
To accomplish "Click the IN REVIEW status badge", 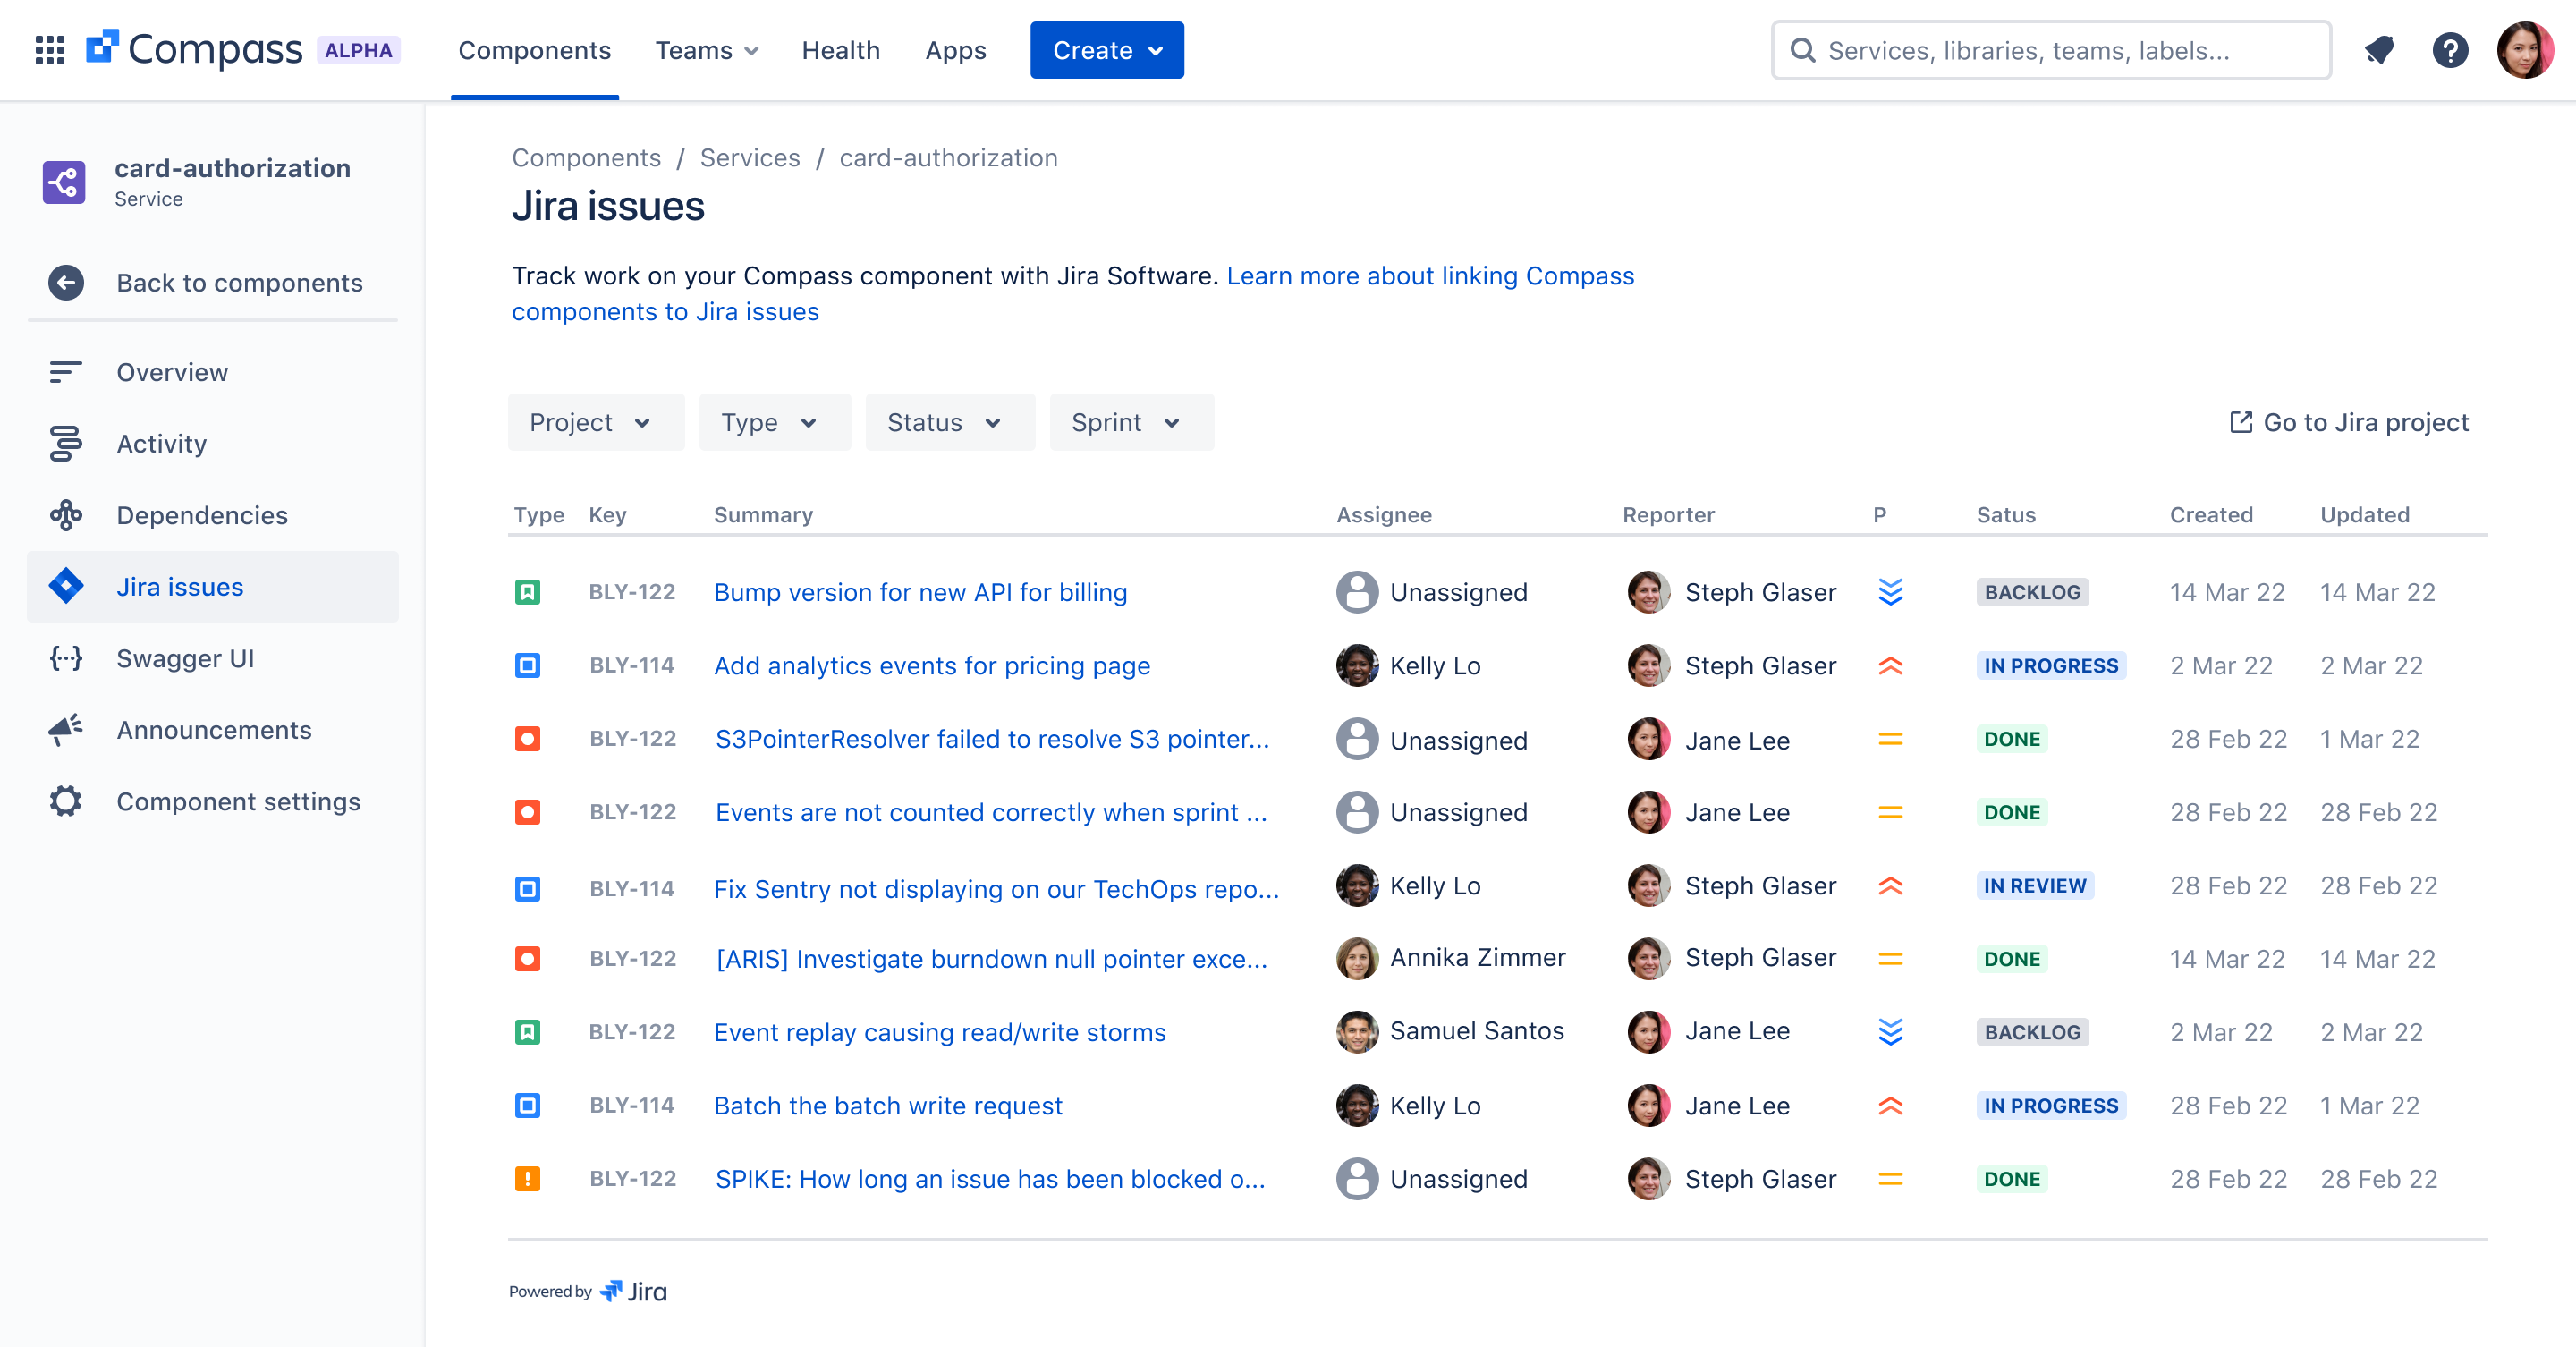I will pos(2035,885).
